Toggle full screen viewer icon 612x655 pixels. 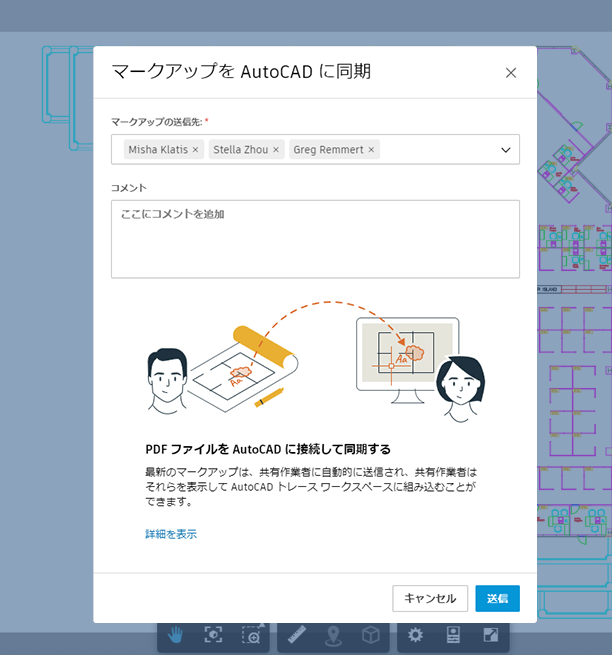point(490,635)
